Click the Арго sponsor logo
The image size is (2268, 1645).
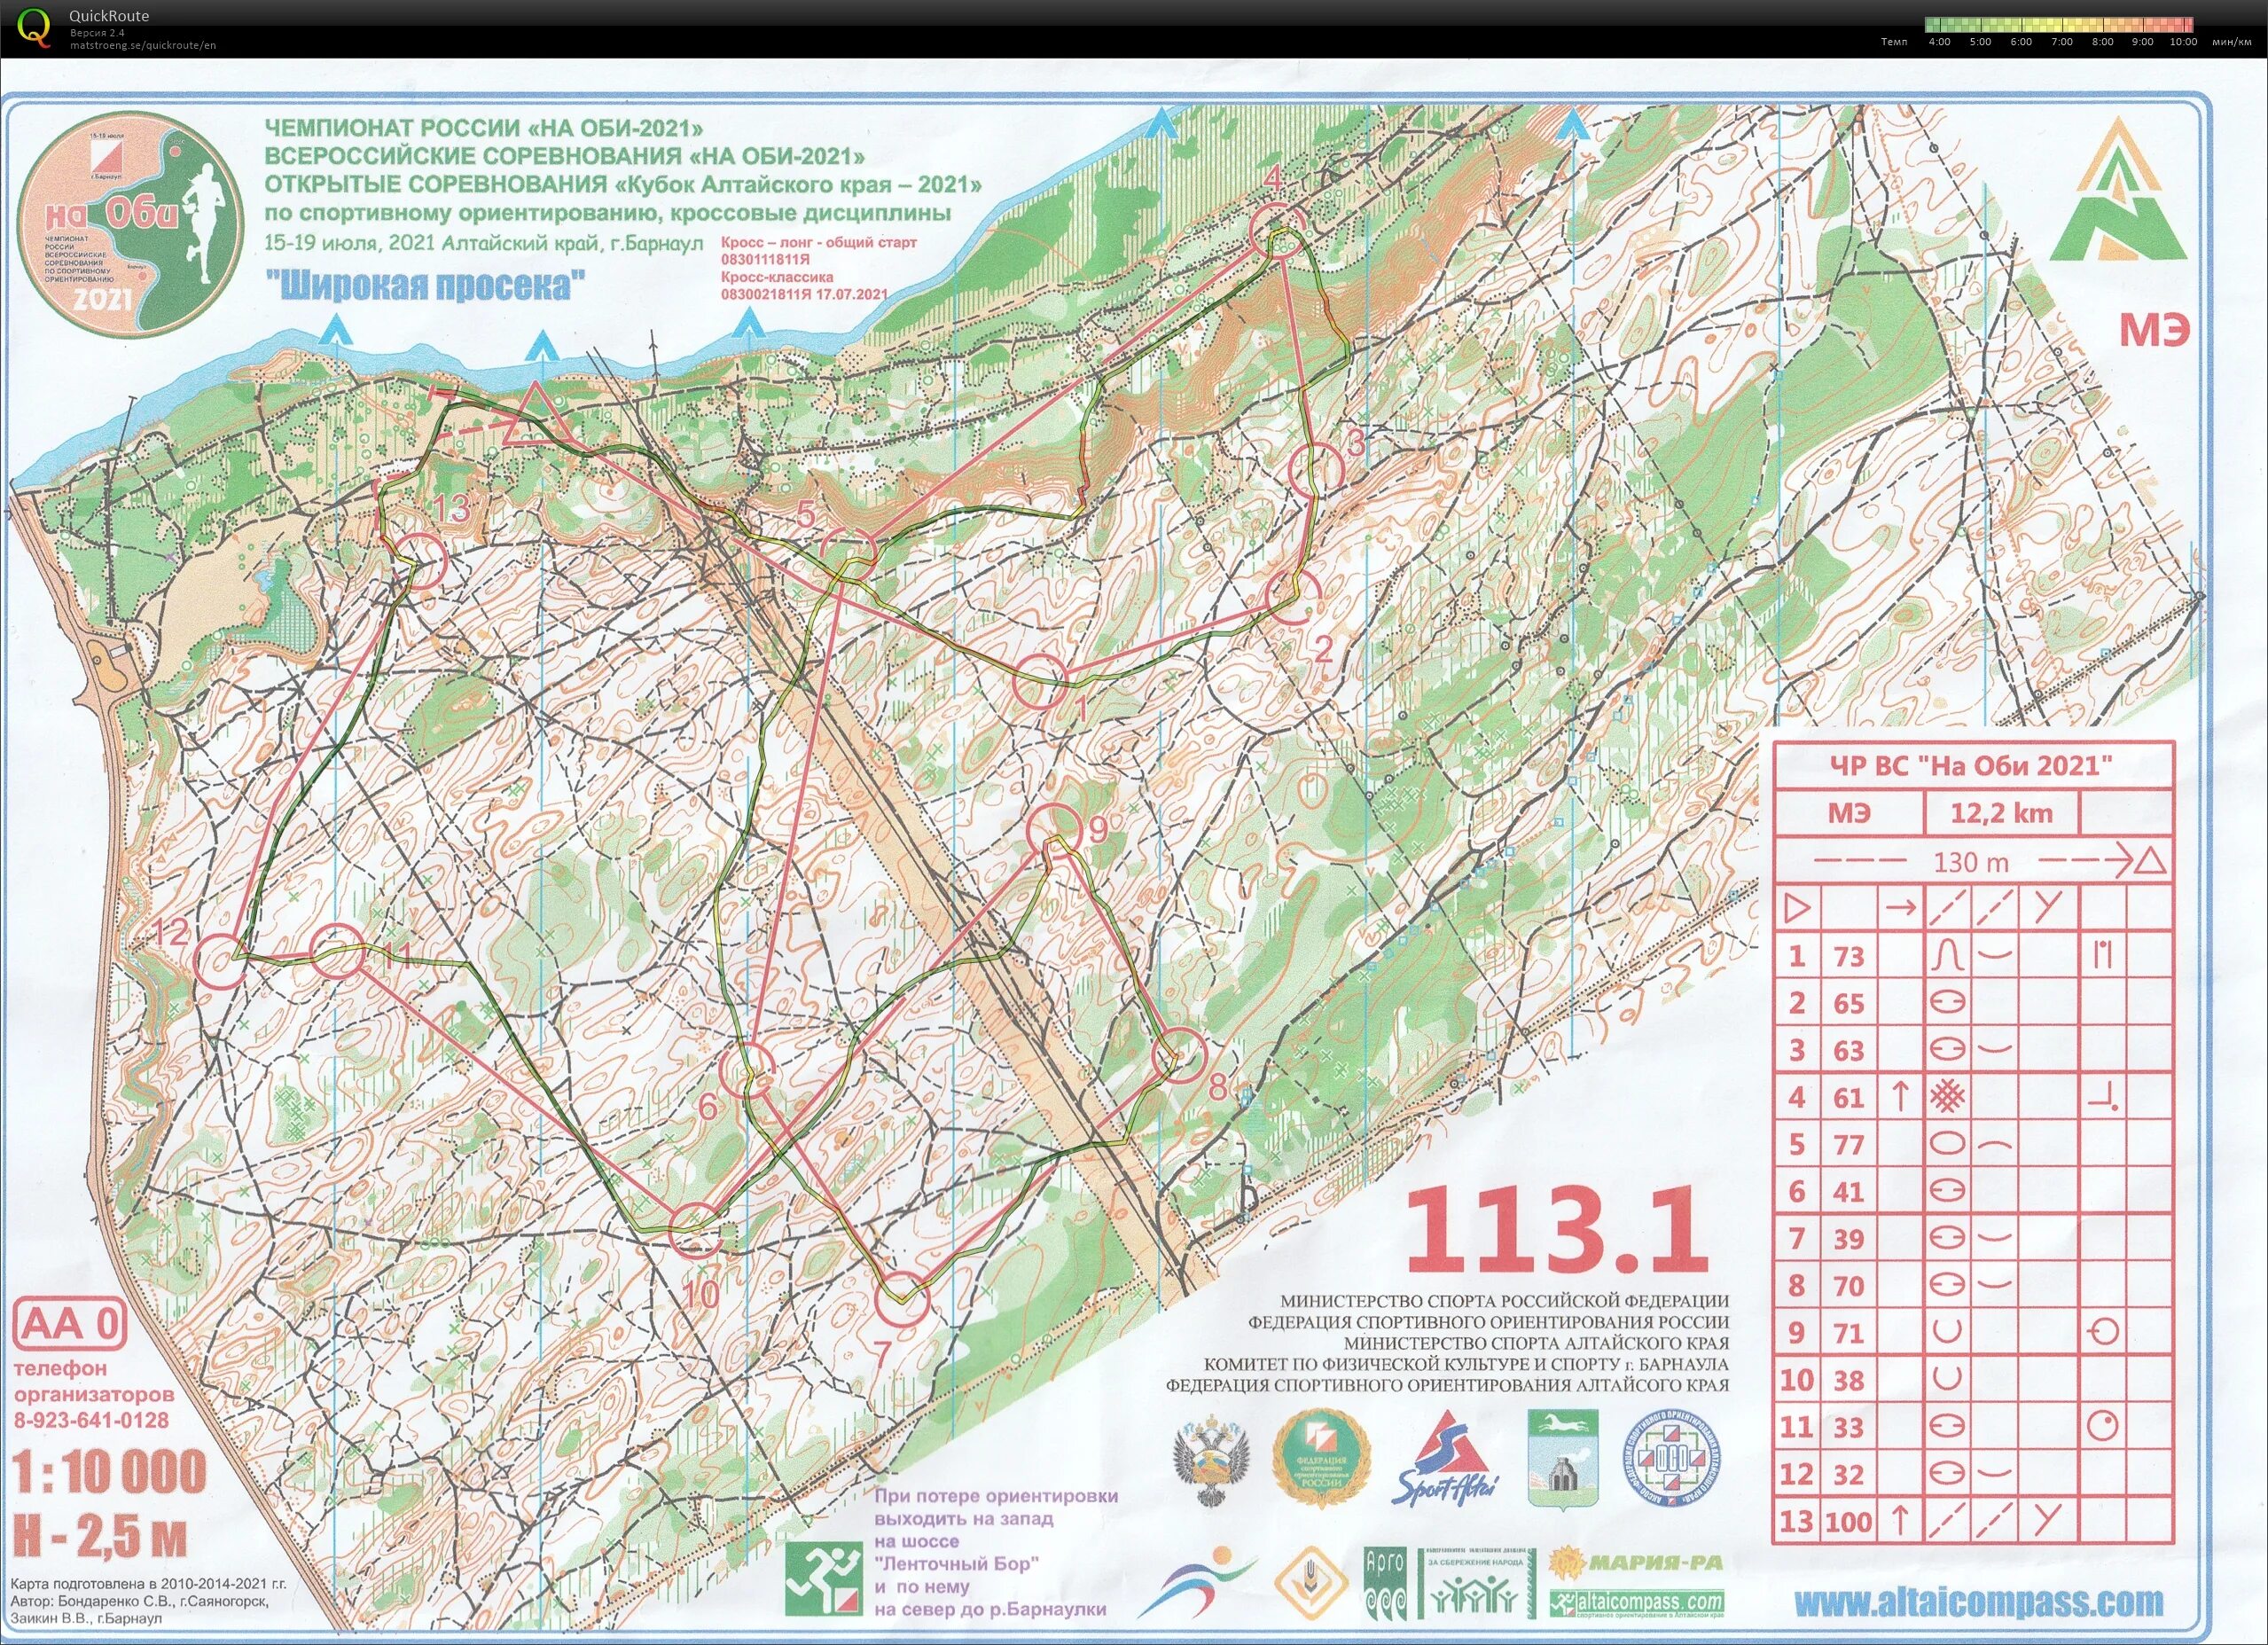pyautogui.click(x=1385, y=1583)
